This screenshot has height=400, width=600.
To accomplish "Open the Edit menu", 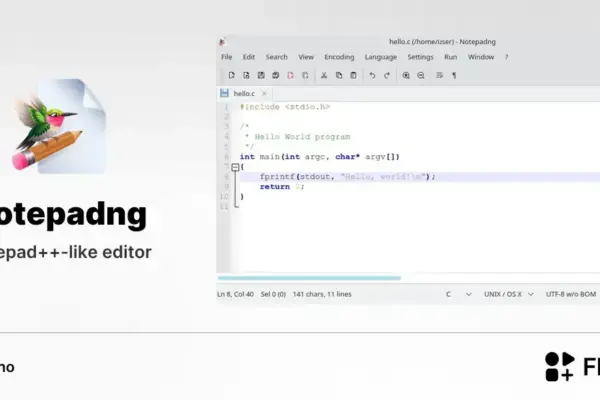I will 249,57.
